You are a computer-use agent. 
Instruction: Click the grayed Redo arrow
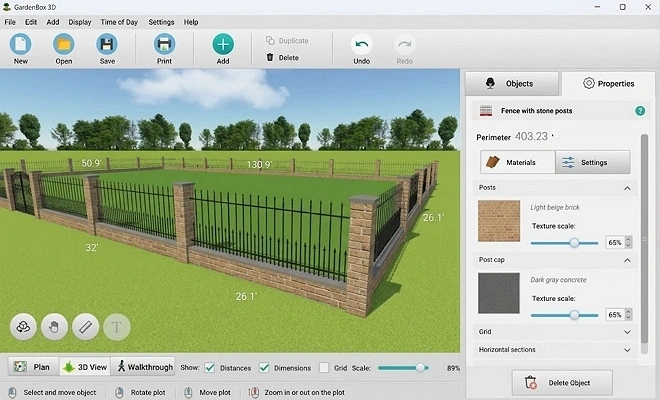405,44
